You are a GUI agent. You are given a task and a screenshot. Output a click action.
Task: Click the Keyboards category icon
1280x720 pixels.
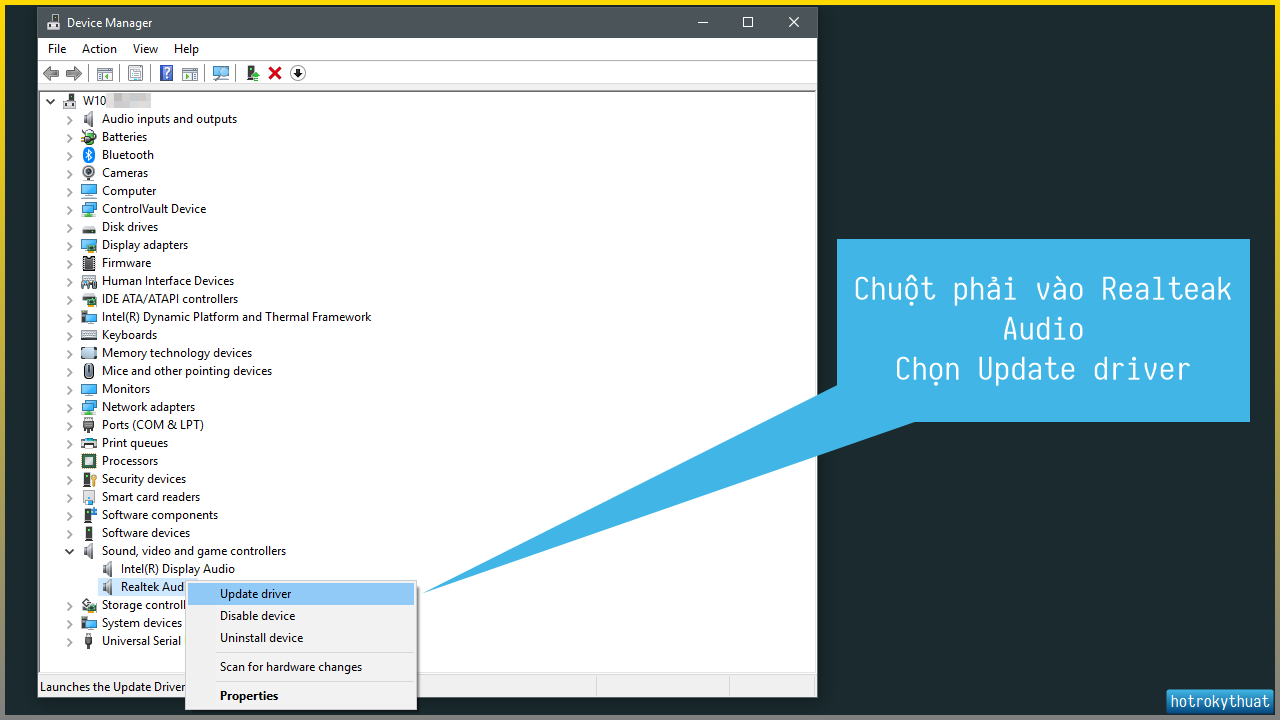coord(89,335)
